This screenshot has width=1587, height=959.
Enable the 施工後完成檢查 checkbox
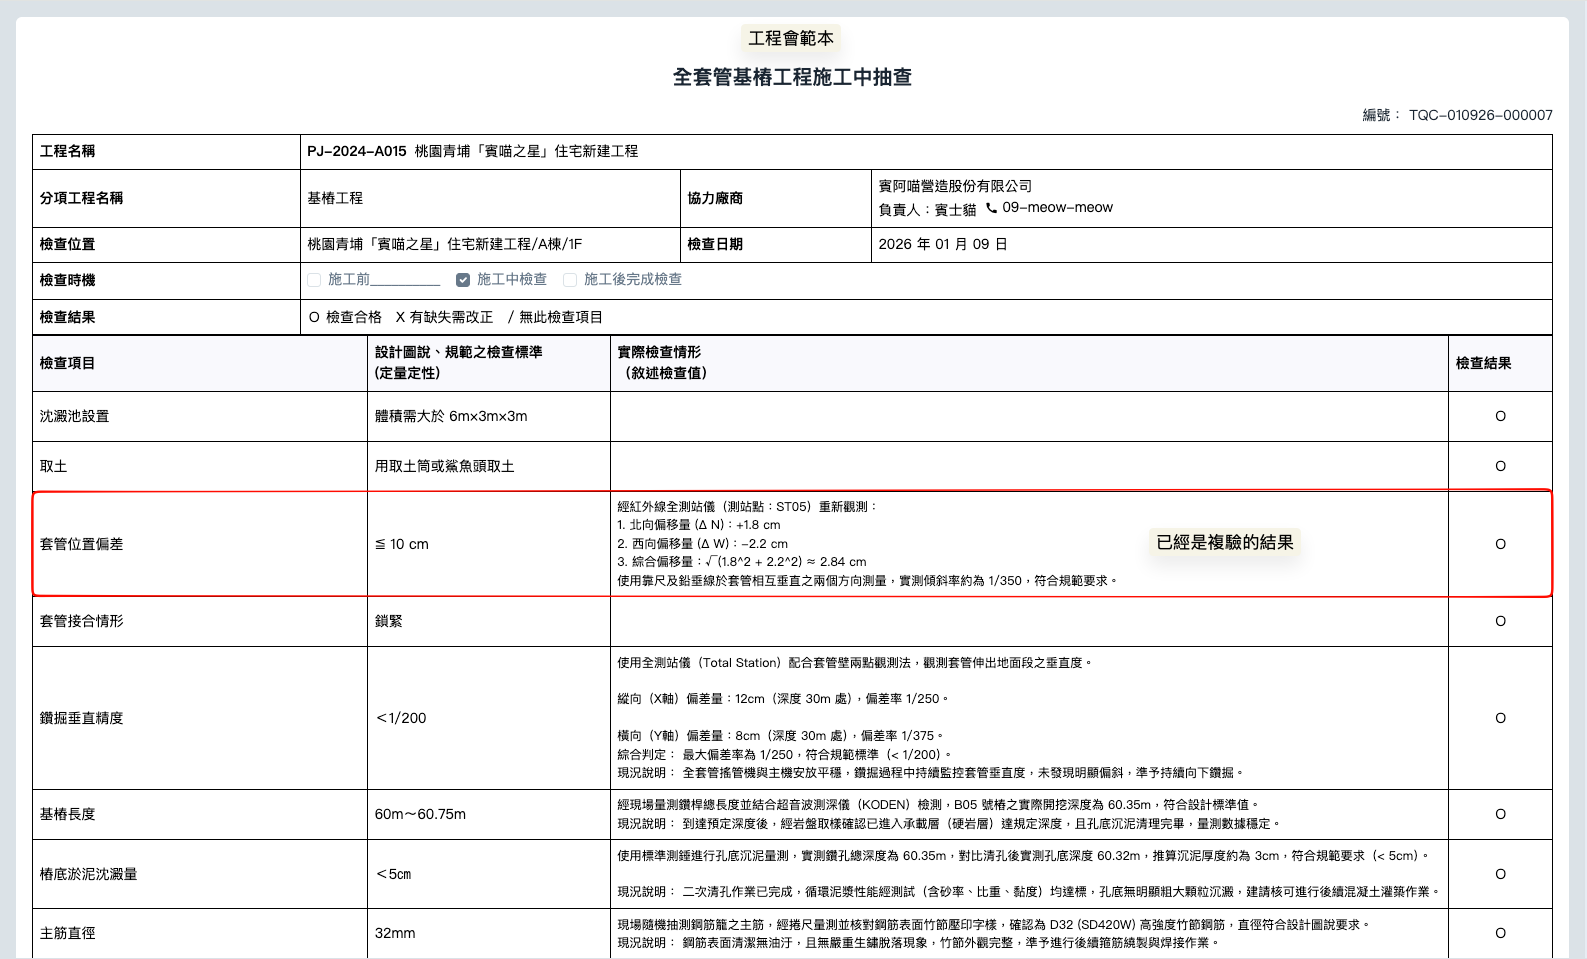coord(570,280)
